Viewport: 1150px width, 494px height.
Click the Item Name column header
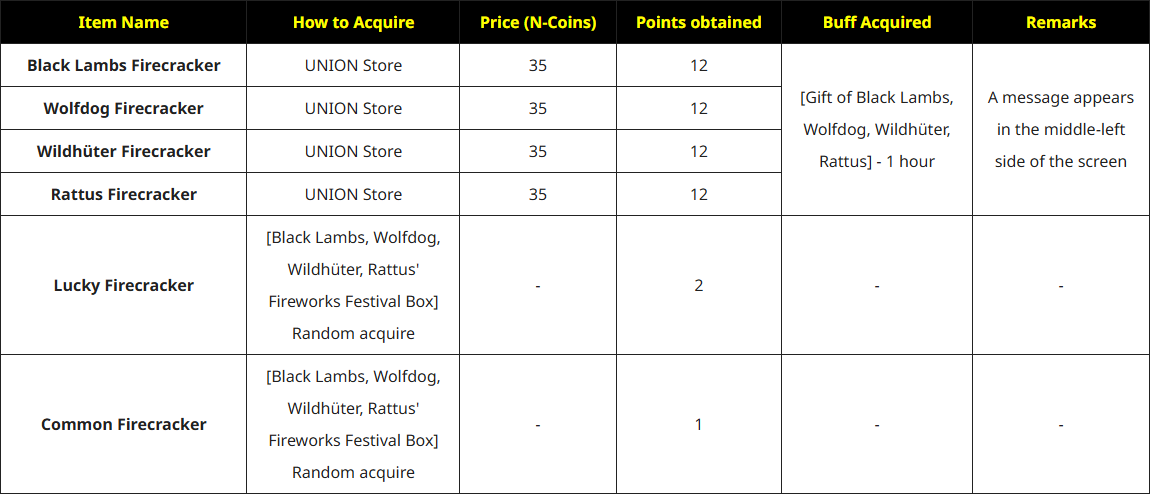pyautogui.click(x=124, y=22)
